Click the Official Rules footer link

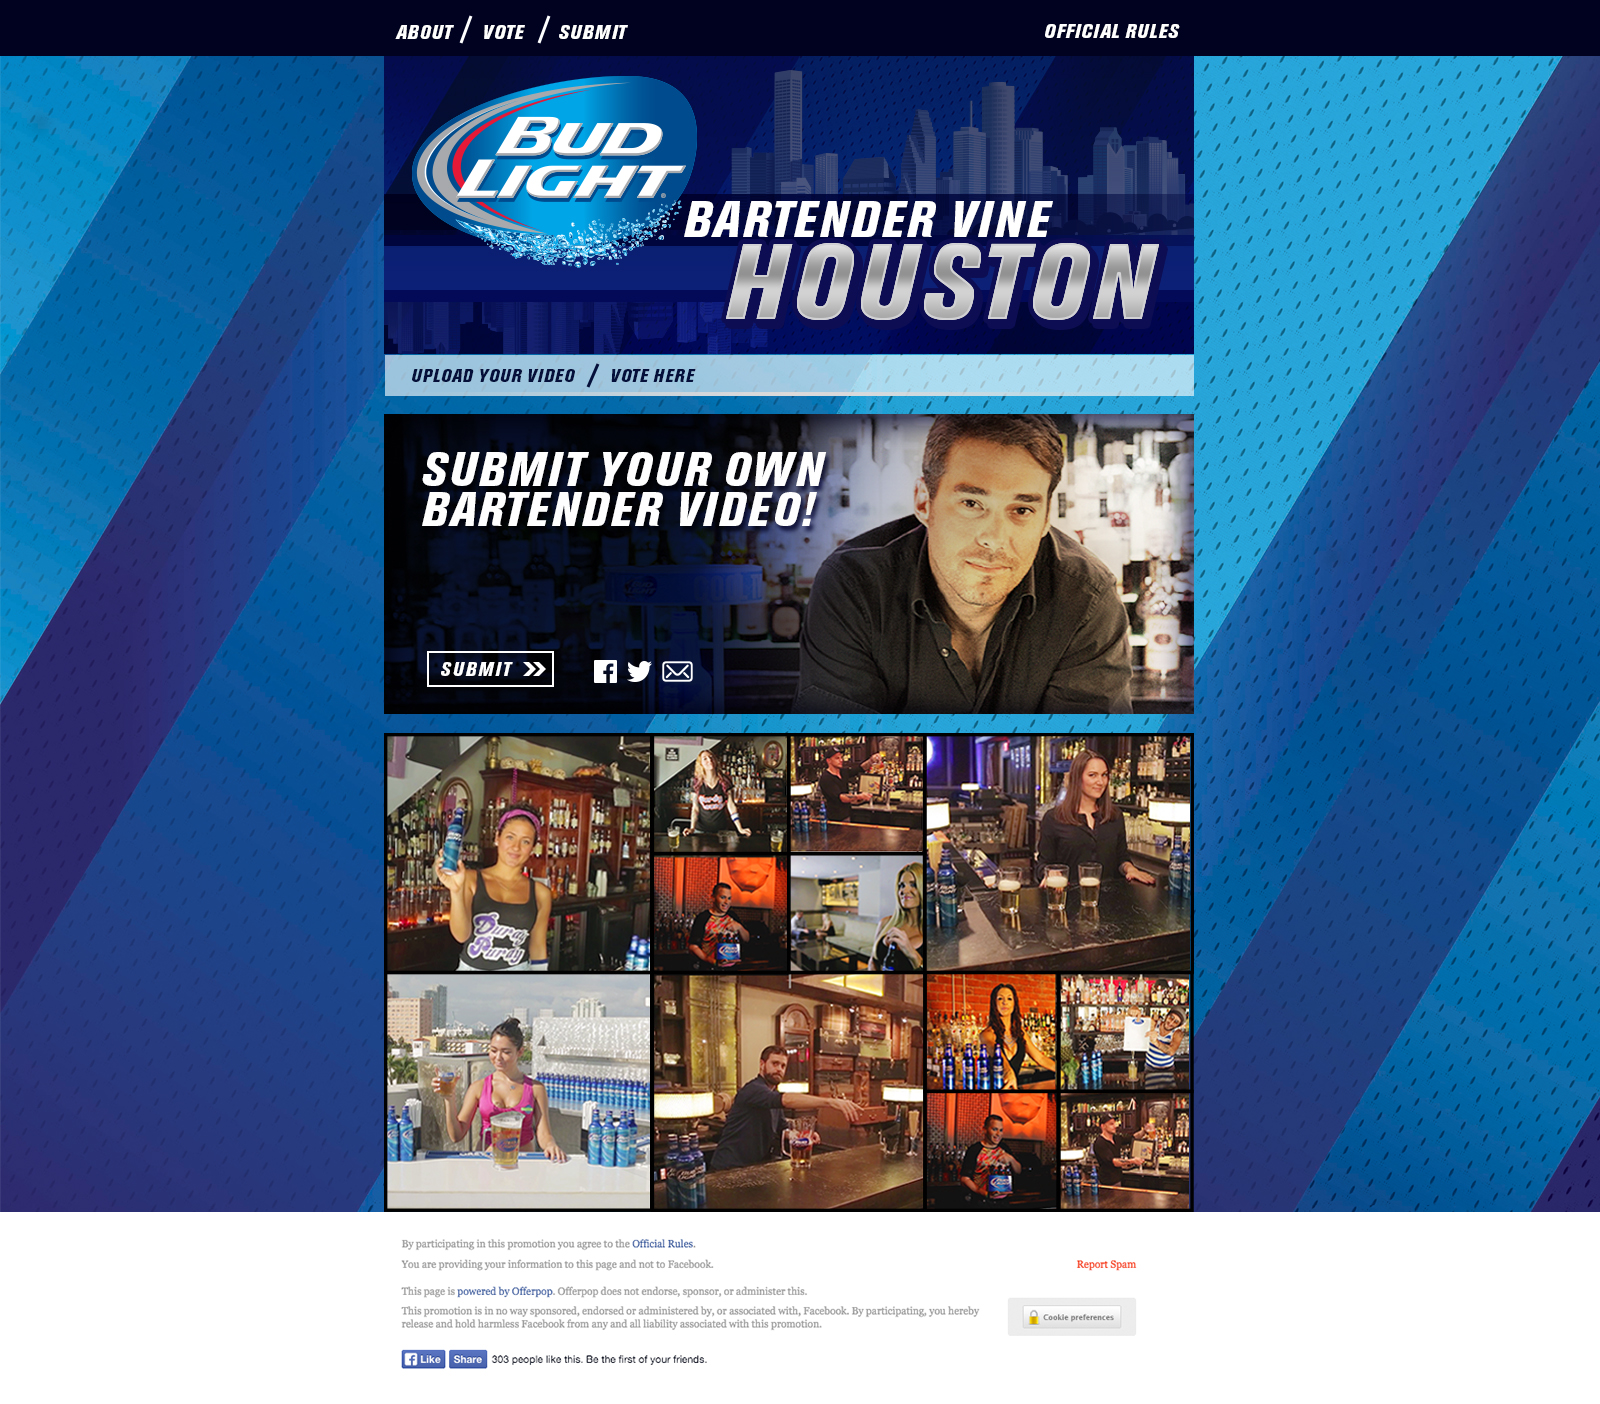[662, 1244]
